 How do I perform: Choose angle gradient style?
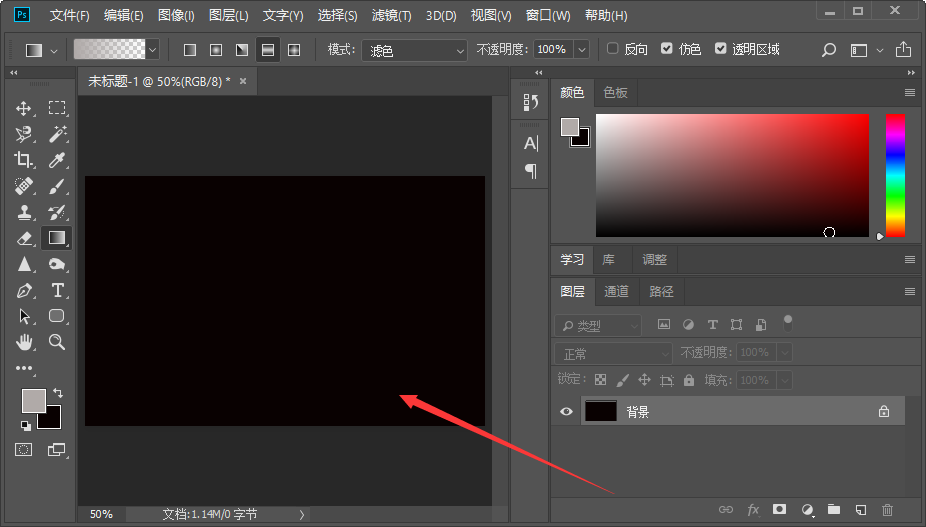click(x=242, y=50)
